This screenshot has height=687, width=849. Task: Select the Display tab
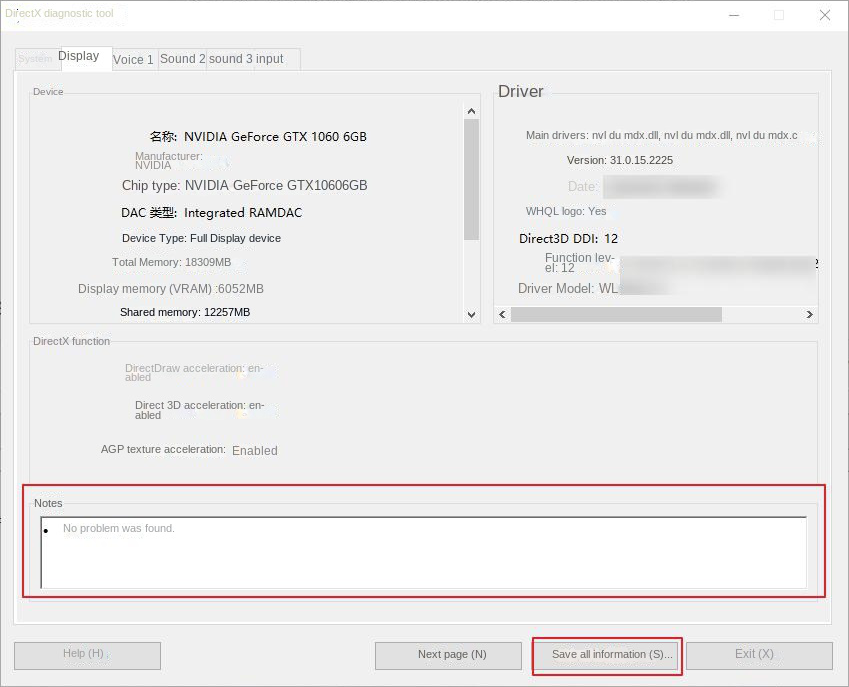click(x=79, y=57)
